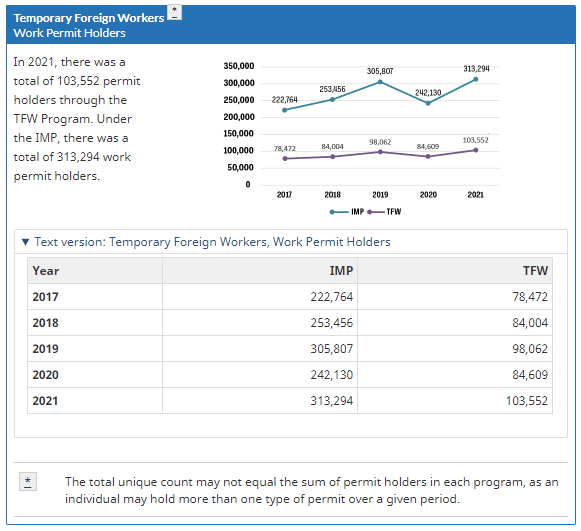
Task: Click the 2021 IMP data point 313,294
Action: pos(476,79)
